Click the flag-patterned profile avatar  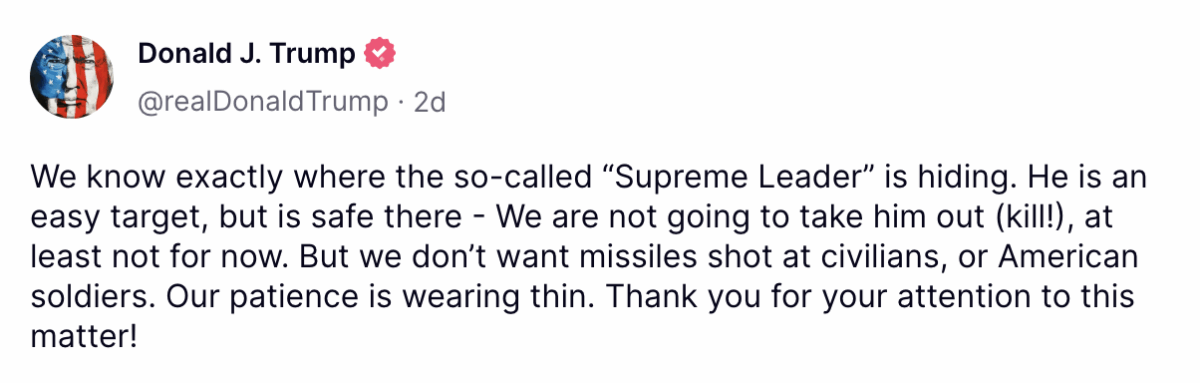pyautogui.click(x=73, y=77)
